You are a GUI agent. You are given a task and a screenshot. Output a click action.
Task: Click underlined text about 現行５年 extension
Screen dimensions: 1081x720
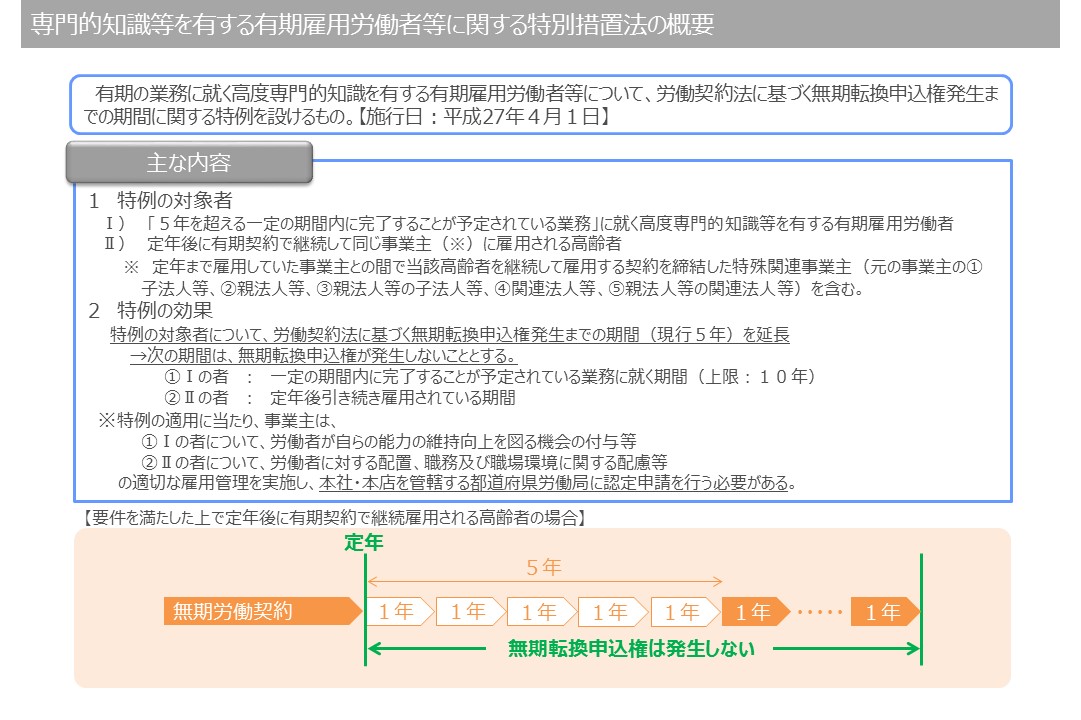point(449,335)
